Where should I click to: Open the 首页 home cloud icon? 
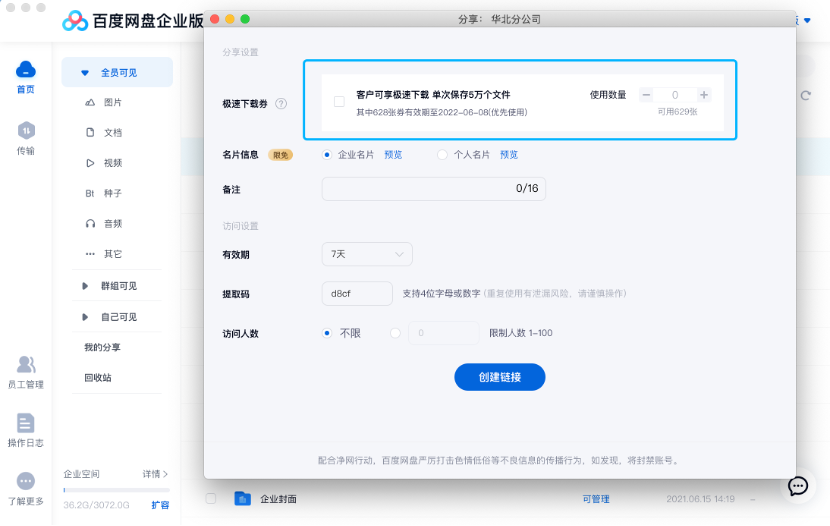point(25,70)
